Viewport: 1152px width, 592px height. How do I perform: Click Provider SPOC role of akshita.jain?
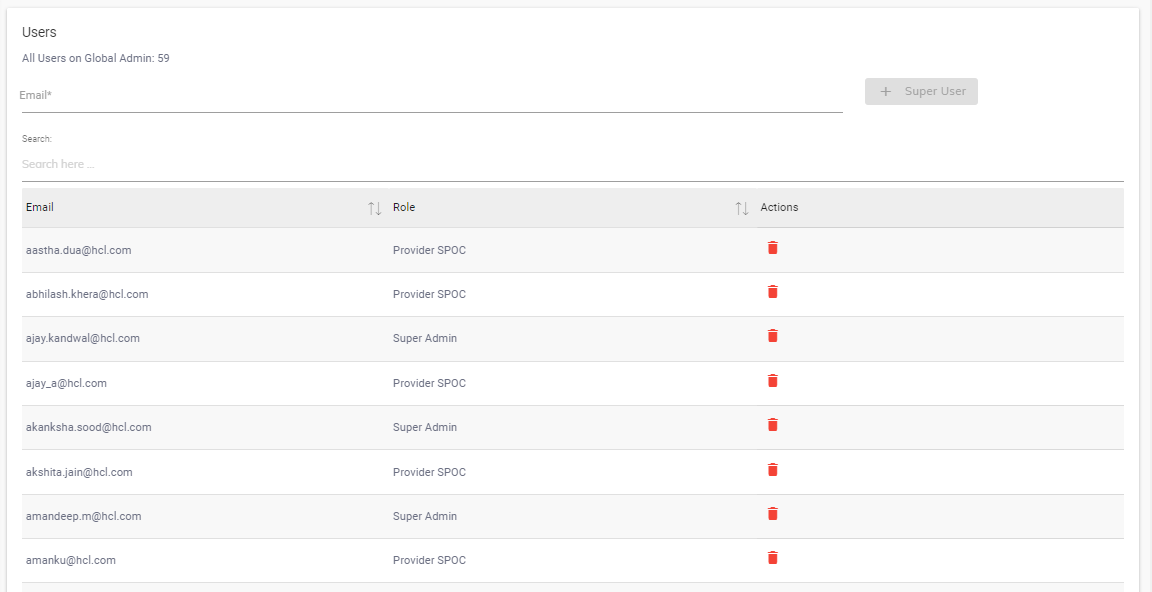click(429, 472)
